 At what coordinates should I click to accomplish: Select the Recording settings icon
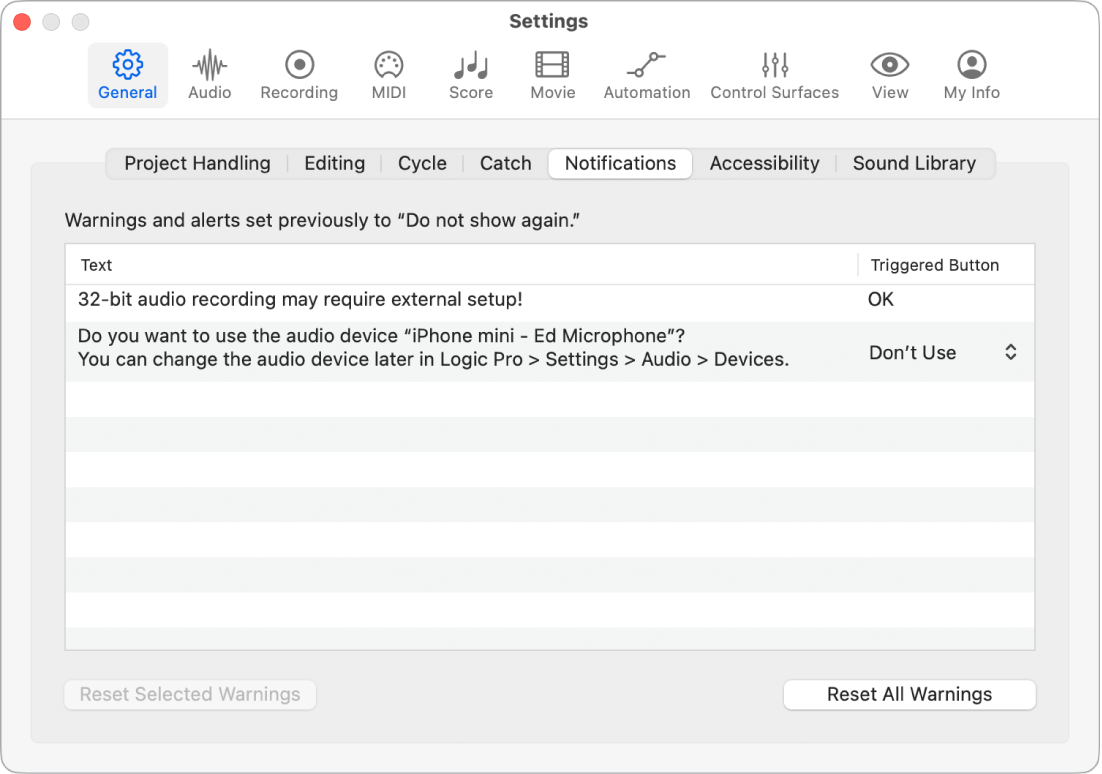click(298, 75)
